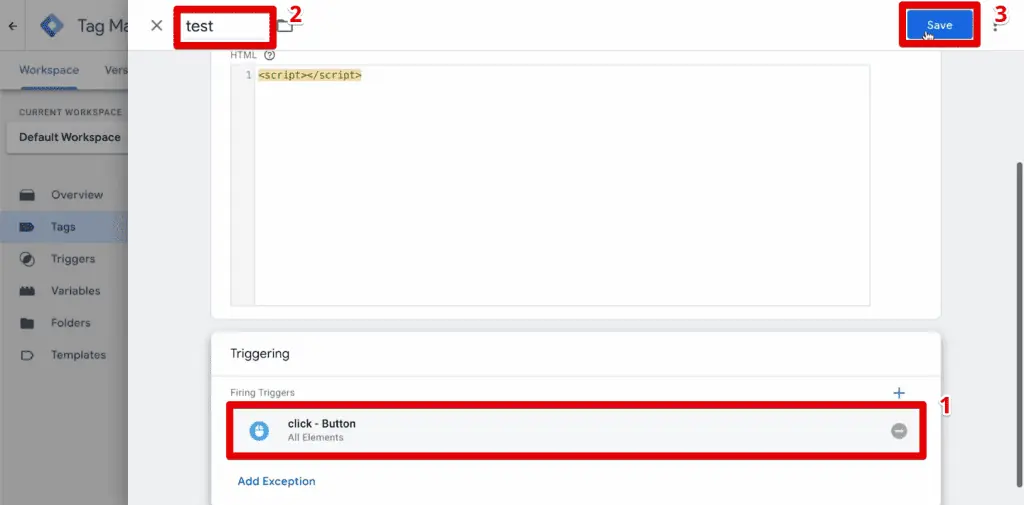This screenshot has width=1024, height=505.
Task: Switch to the Workspace tab
Action: (49, 70)
